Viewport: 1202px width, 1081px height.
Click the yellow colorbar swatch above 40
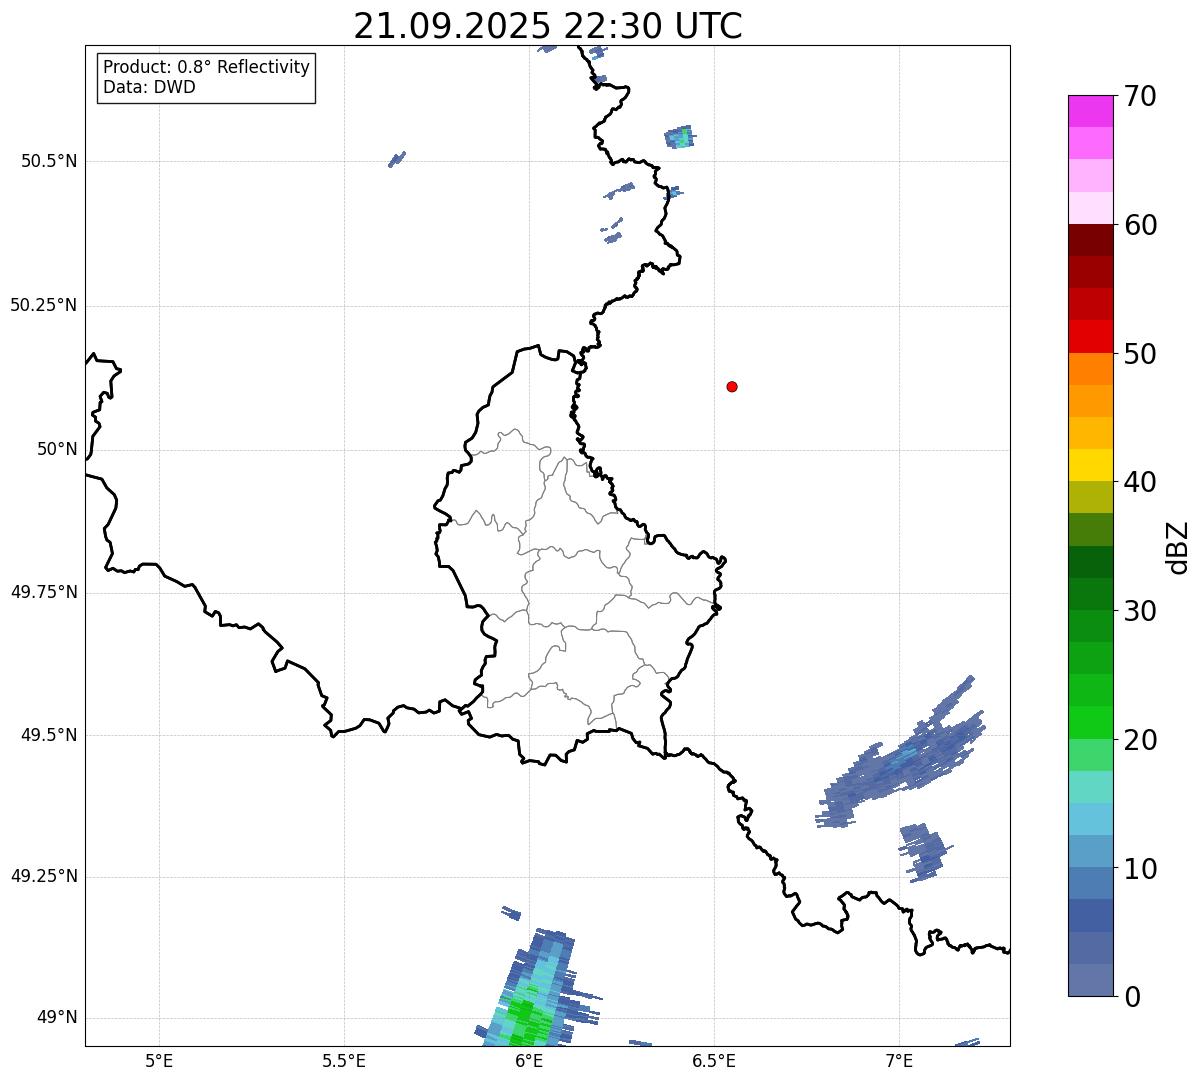point(1090,465)
